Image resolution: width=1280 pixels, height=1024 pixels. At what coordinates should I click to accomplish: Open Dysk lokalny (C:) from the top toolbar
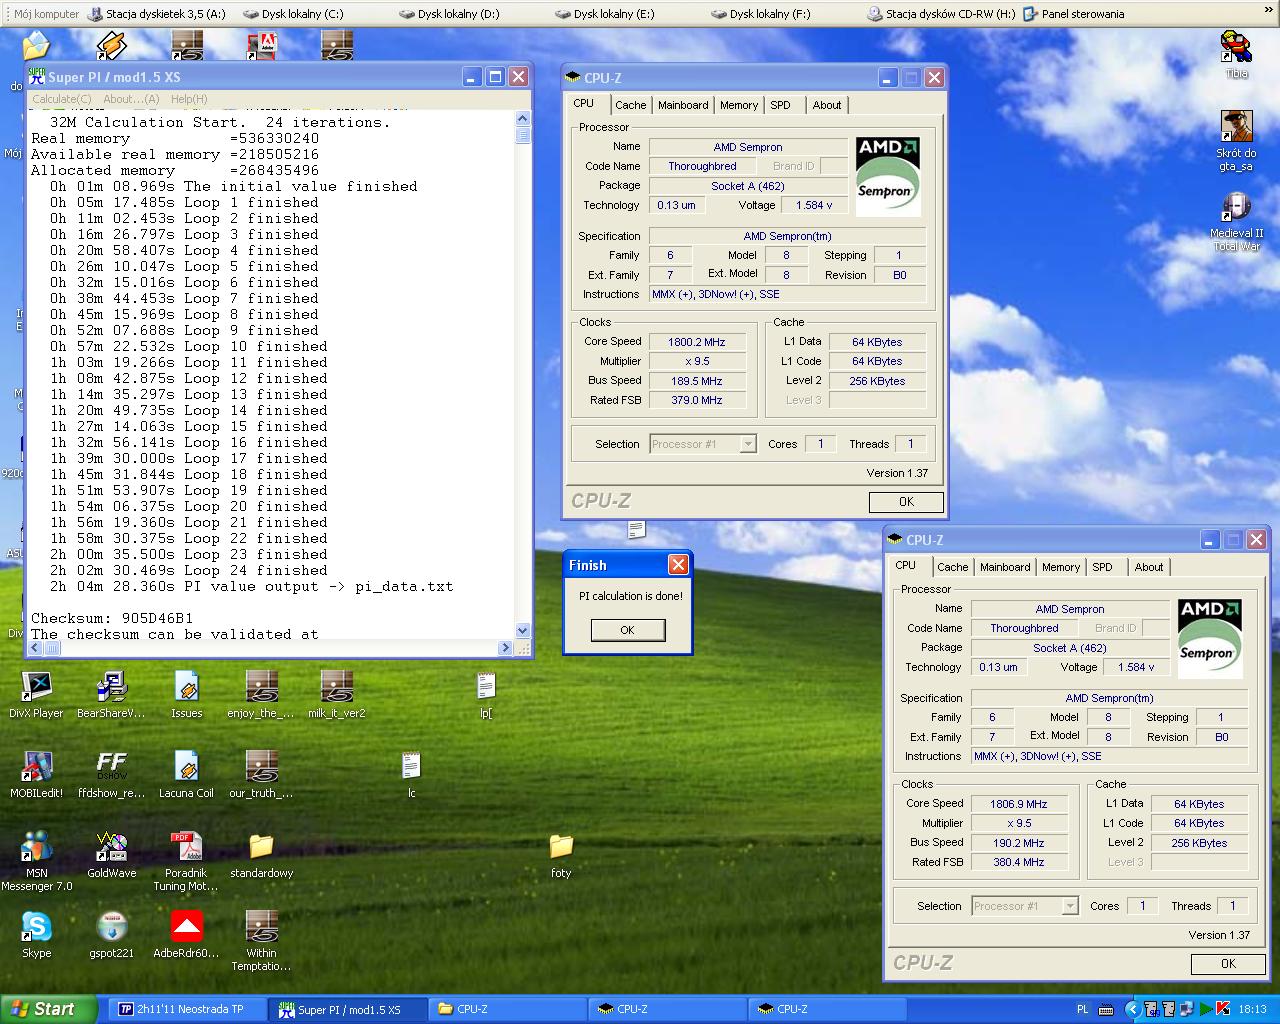[292, 14]
